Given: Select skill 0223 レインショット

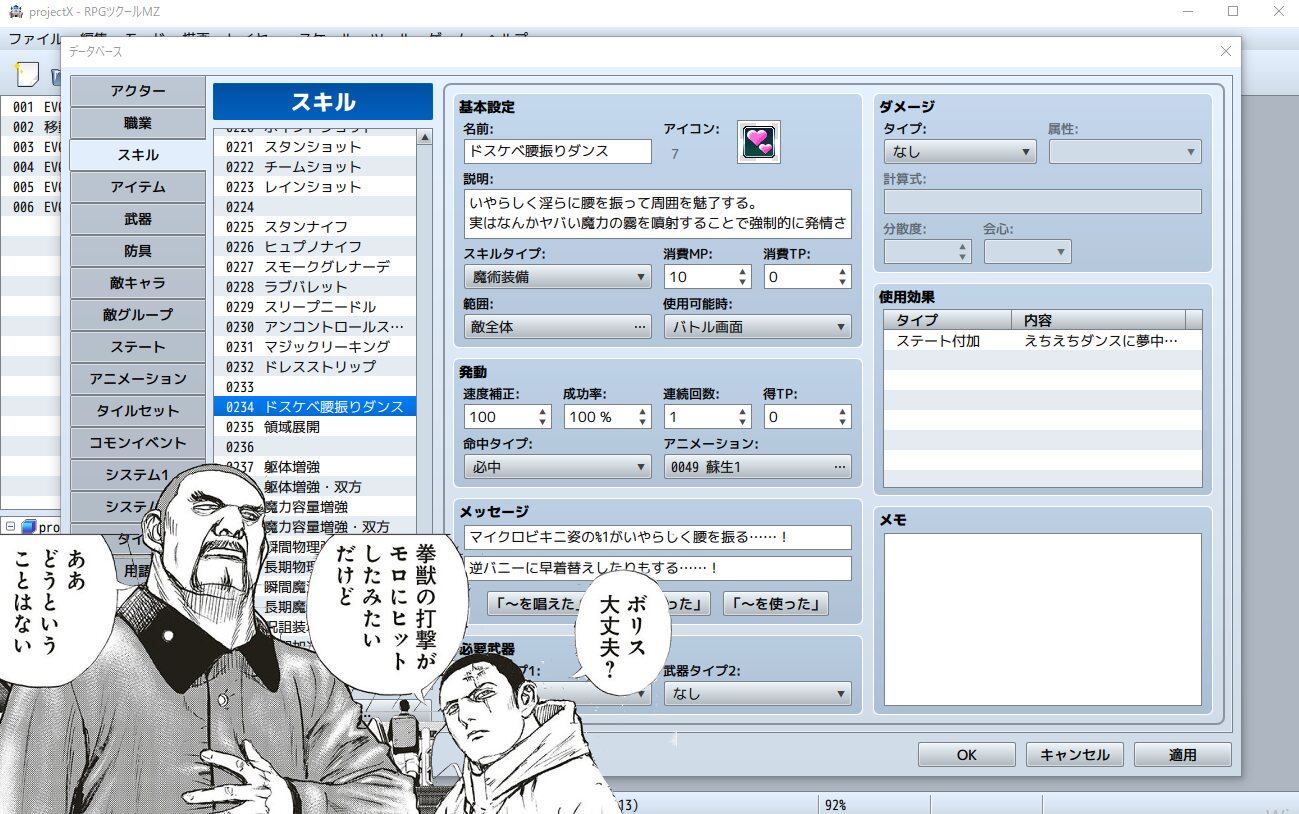Looking at the screenshot, I should [x=315, y=187].
